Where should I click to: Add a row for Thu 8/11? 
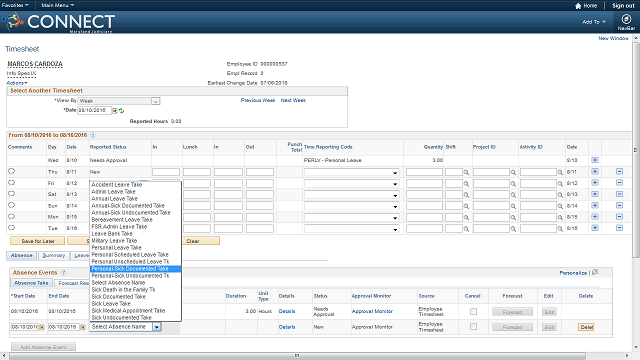(595, 171)
